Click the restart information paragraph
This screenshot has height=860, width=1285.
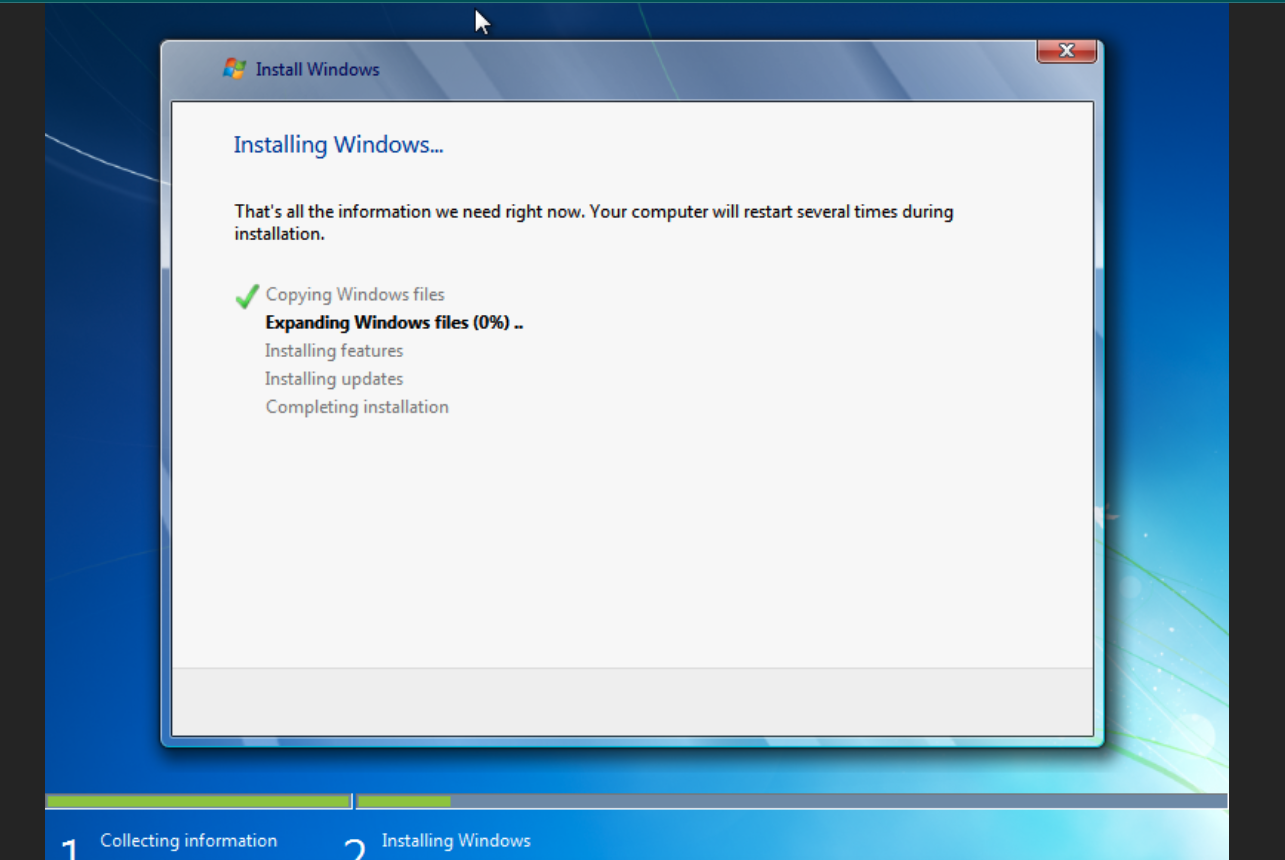pyautogui.click(x=594, y=223)
